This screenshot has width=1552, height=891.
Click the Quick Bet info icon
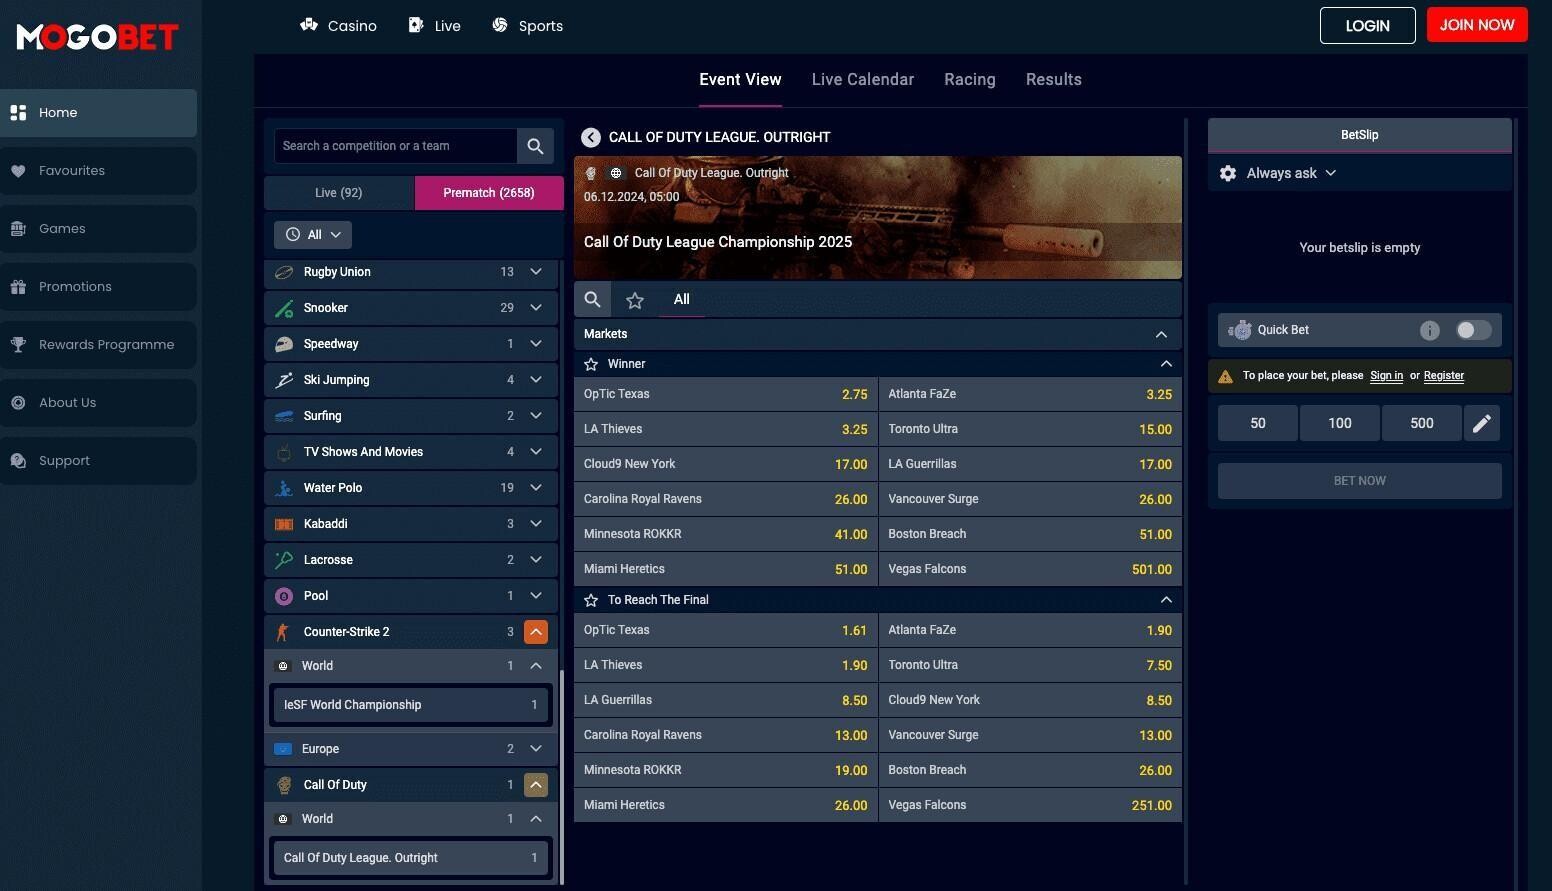1430,330
